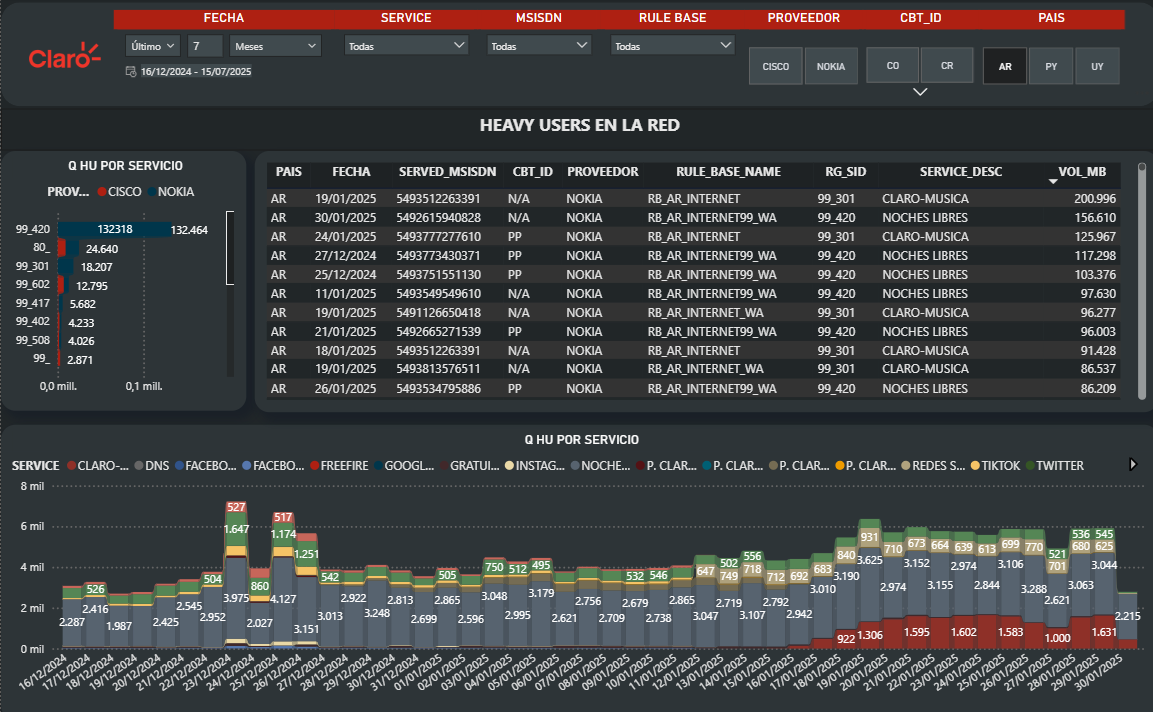
Task: Click MSISDN 5493813576511 in the table
Action: pos(438,369)
